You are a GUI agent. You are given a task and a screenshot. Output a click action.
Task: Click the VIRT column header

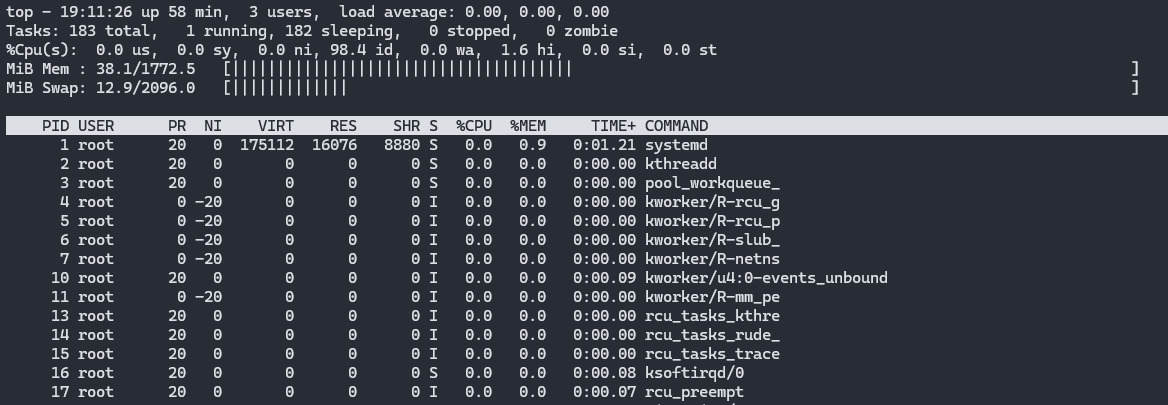[276, 126]
